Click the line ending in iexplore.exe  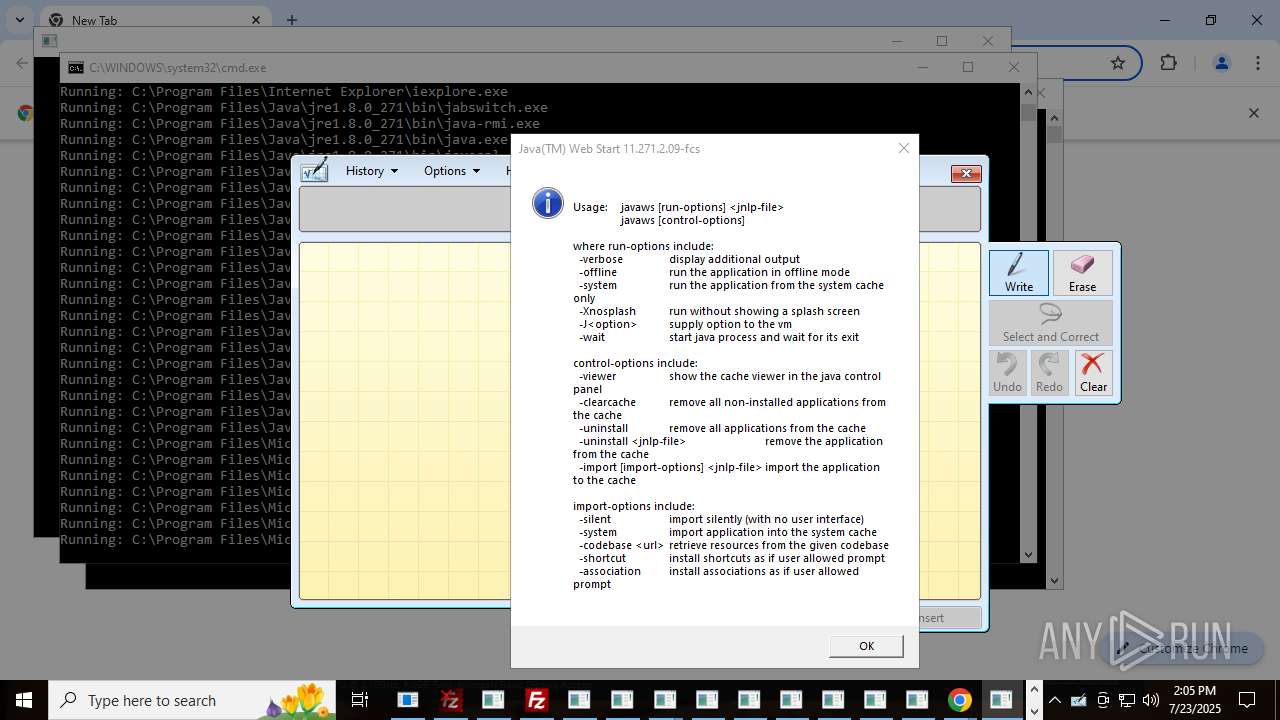284,92
